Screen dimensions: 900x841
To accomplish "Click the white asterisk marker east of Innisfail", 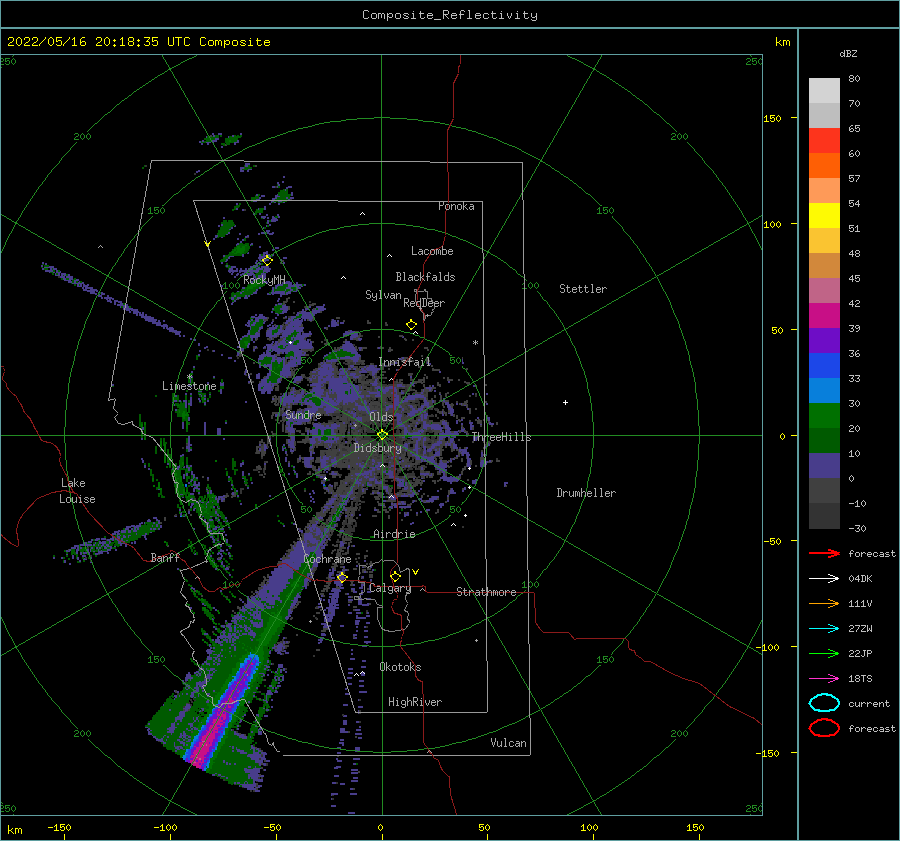I will (x=475, y=343).
